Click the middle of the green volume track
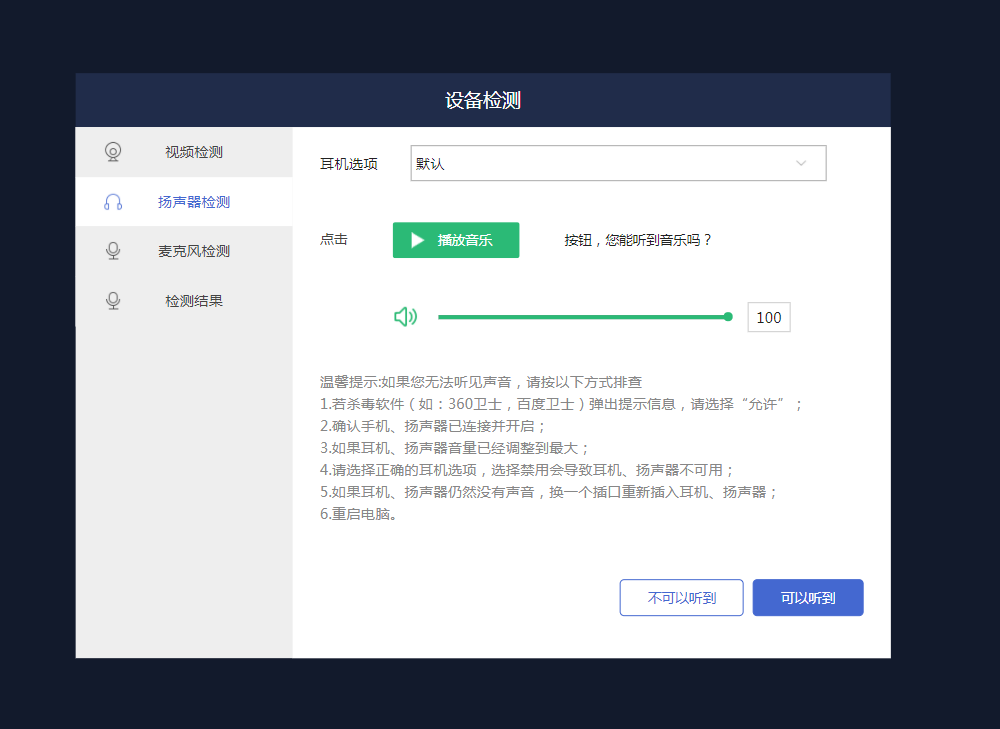This screenshot has height=729, width=1000. (583, 317)
